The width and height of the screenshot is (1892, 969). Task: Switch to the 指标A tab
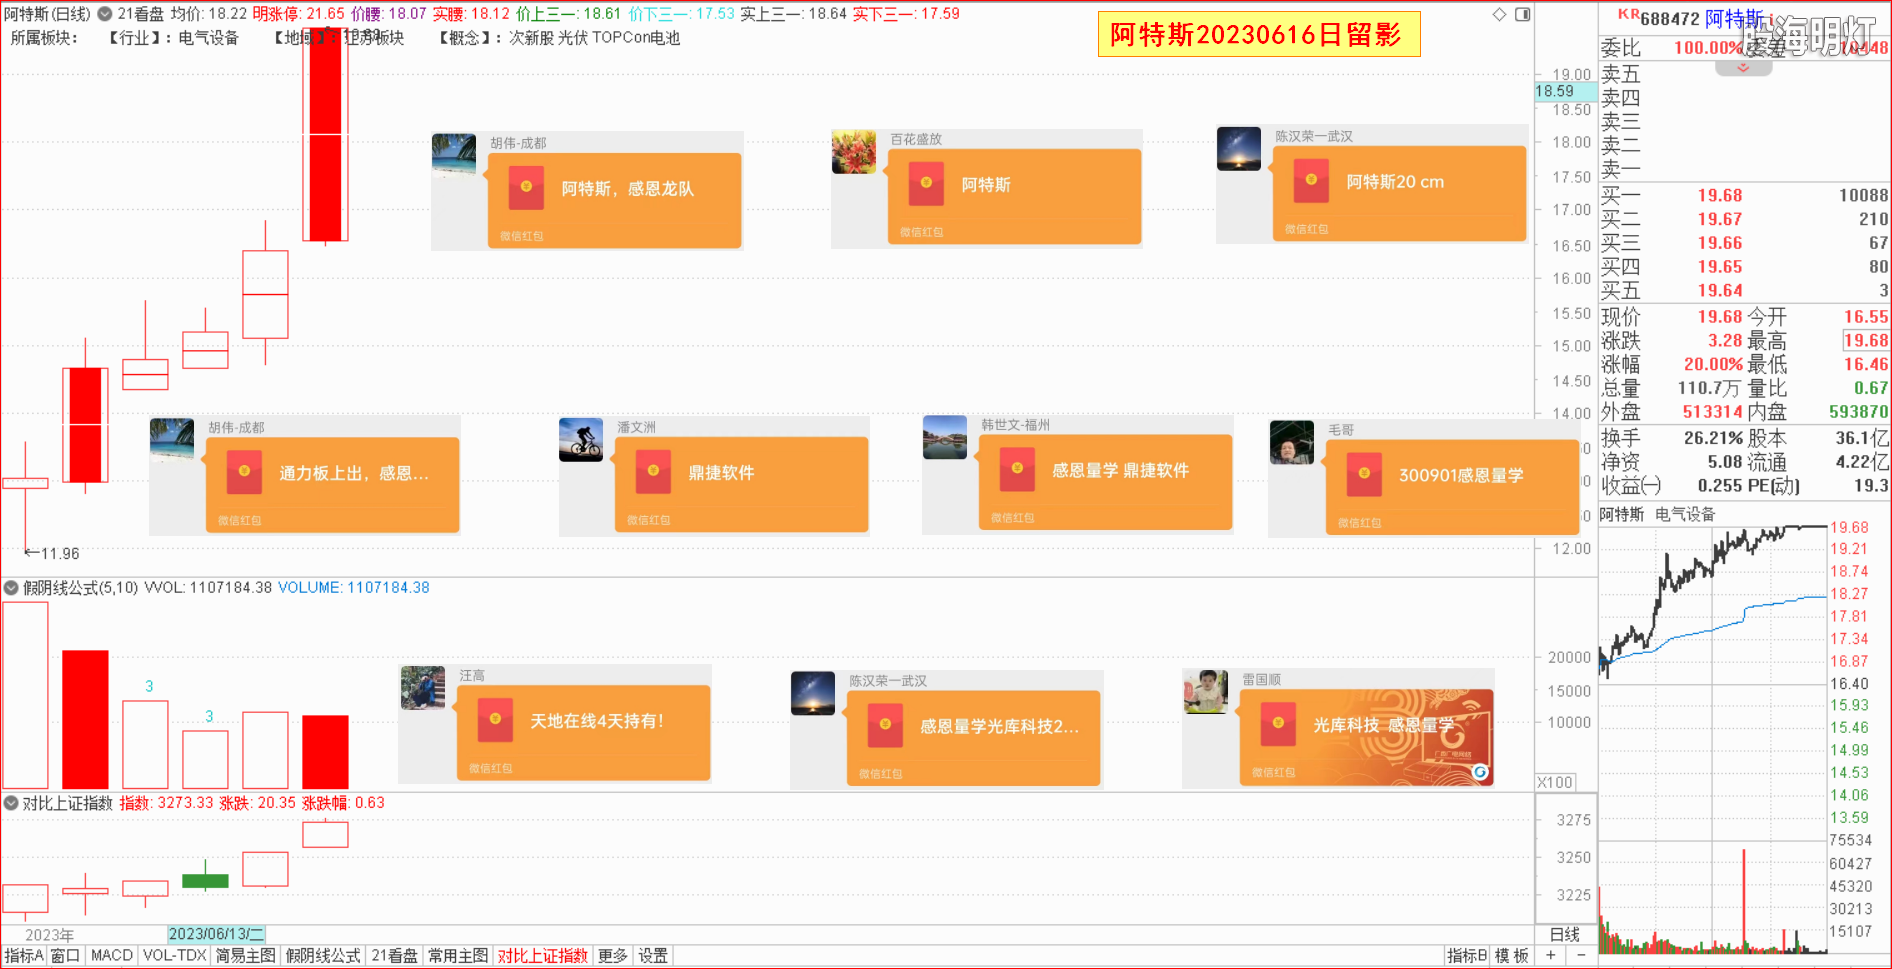(x=24, y=956)
